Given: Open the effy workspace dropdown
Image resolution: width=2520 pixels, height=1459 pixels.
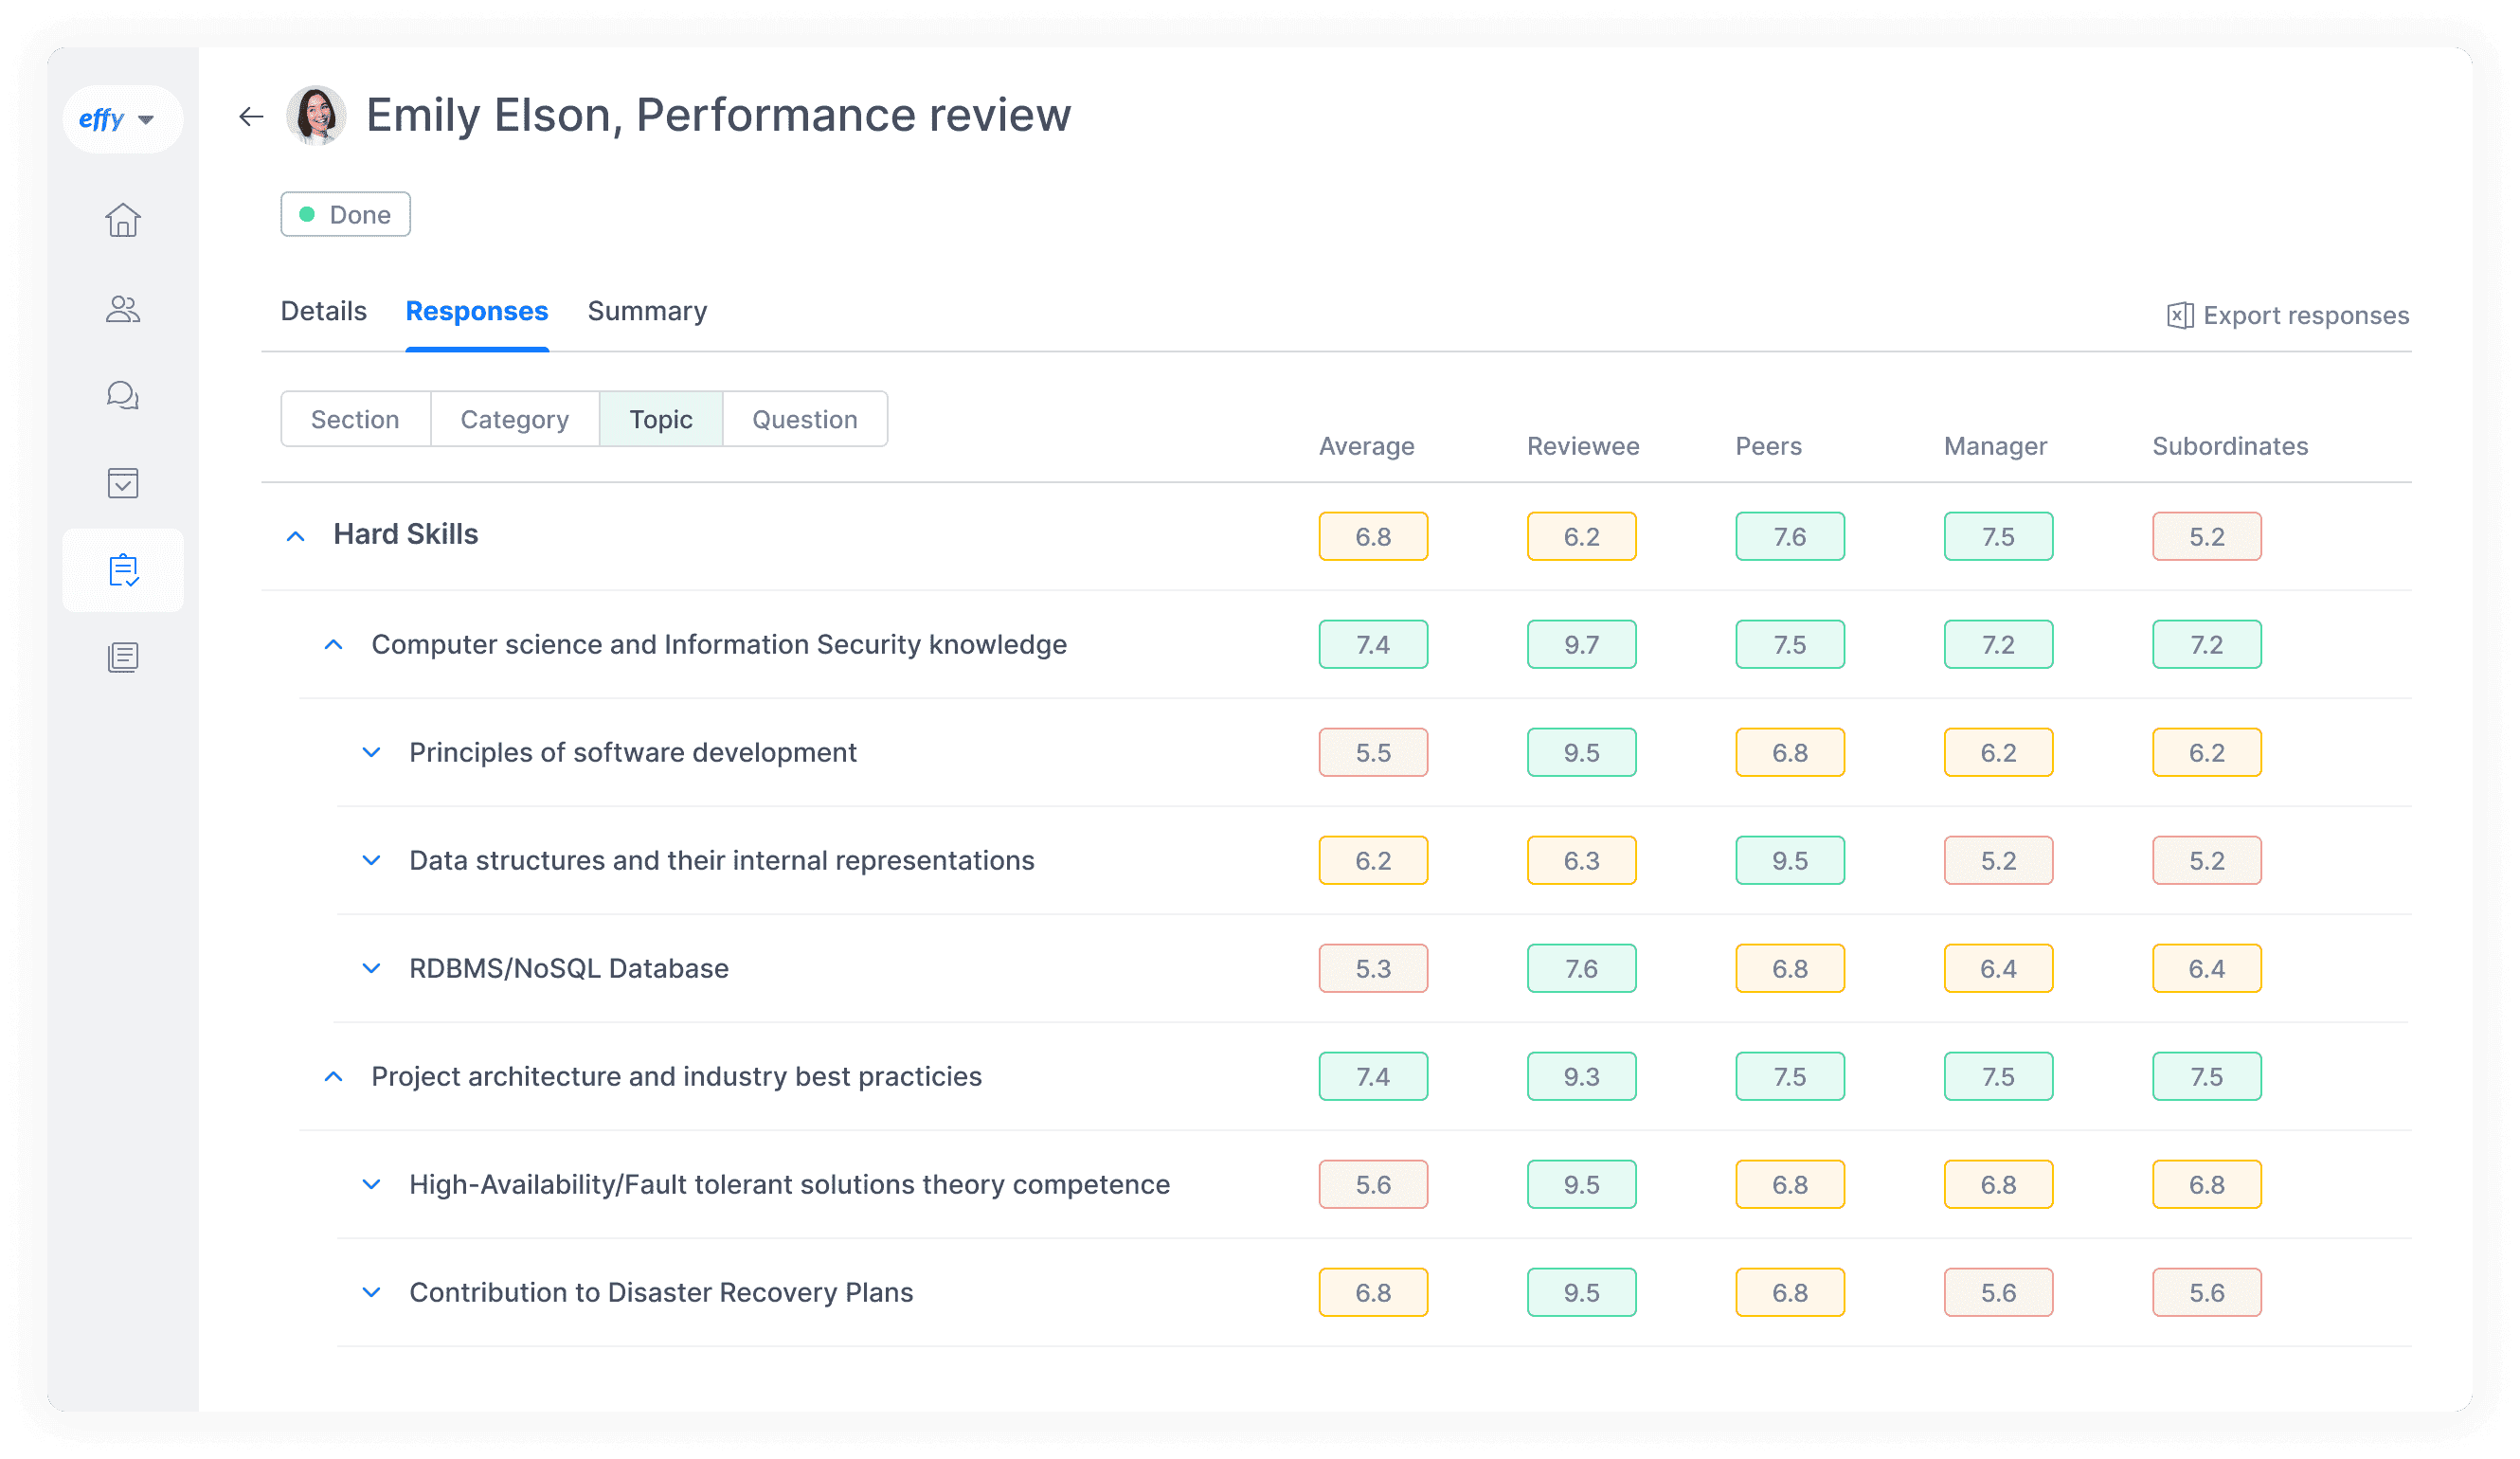Looking at the screenshot, I should (x=122, y=118).
